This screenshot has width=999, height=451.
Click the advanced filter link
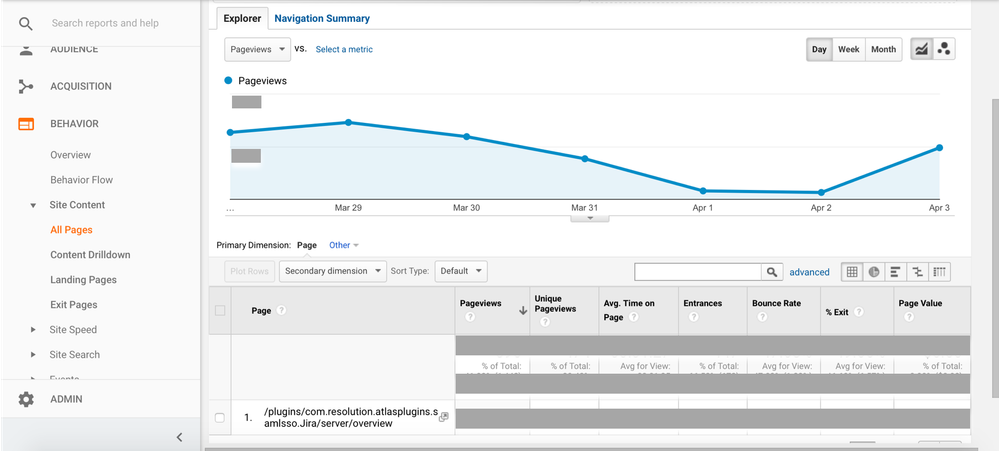809,272
